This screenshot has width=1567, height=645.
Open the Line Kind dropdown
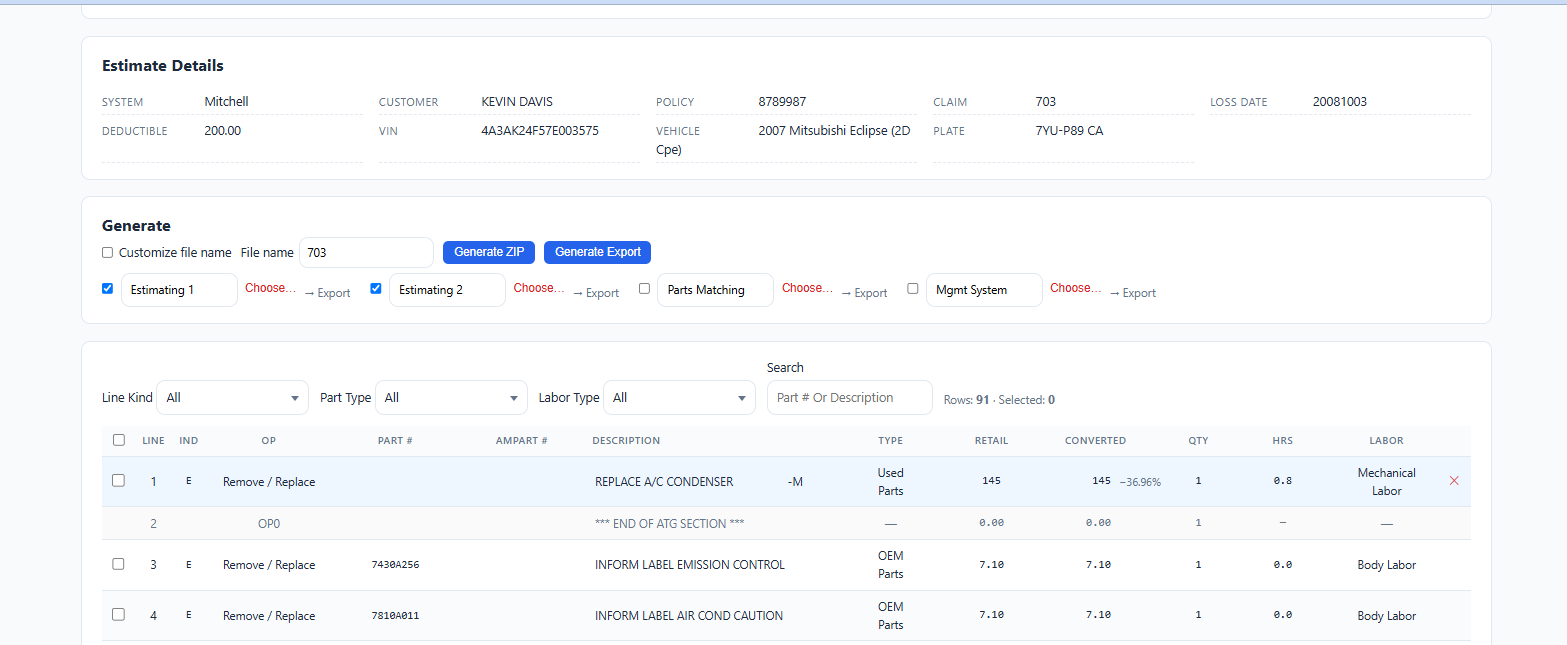coord(233,397)
